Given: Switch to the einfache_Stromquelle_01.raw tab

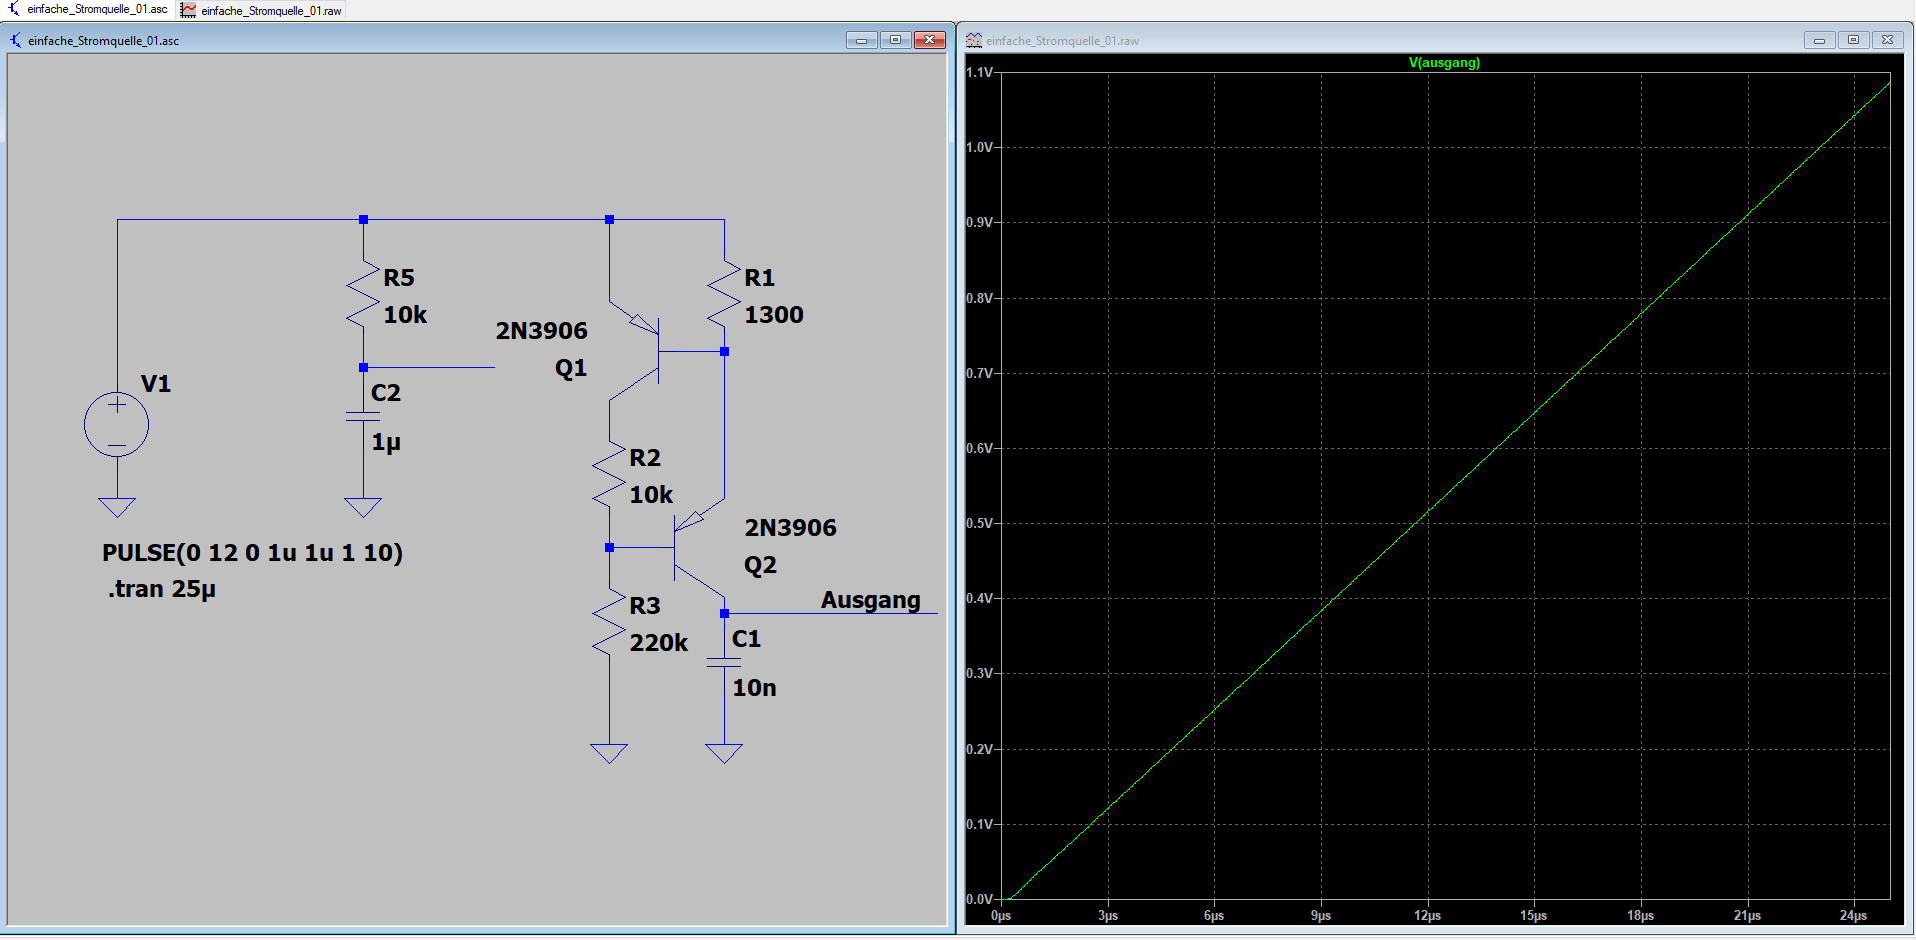Looking at the screenshot, I should pos(261,10).
